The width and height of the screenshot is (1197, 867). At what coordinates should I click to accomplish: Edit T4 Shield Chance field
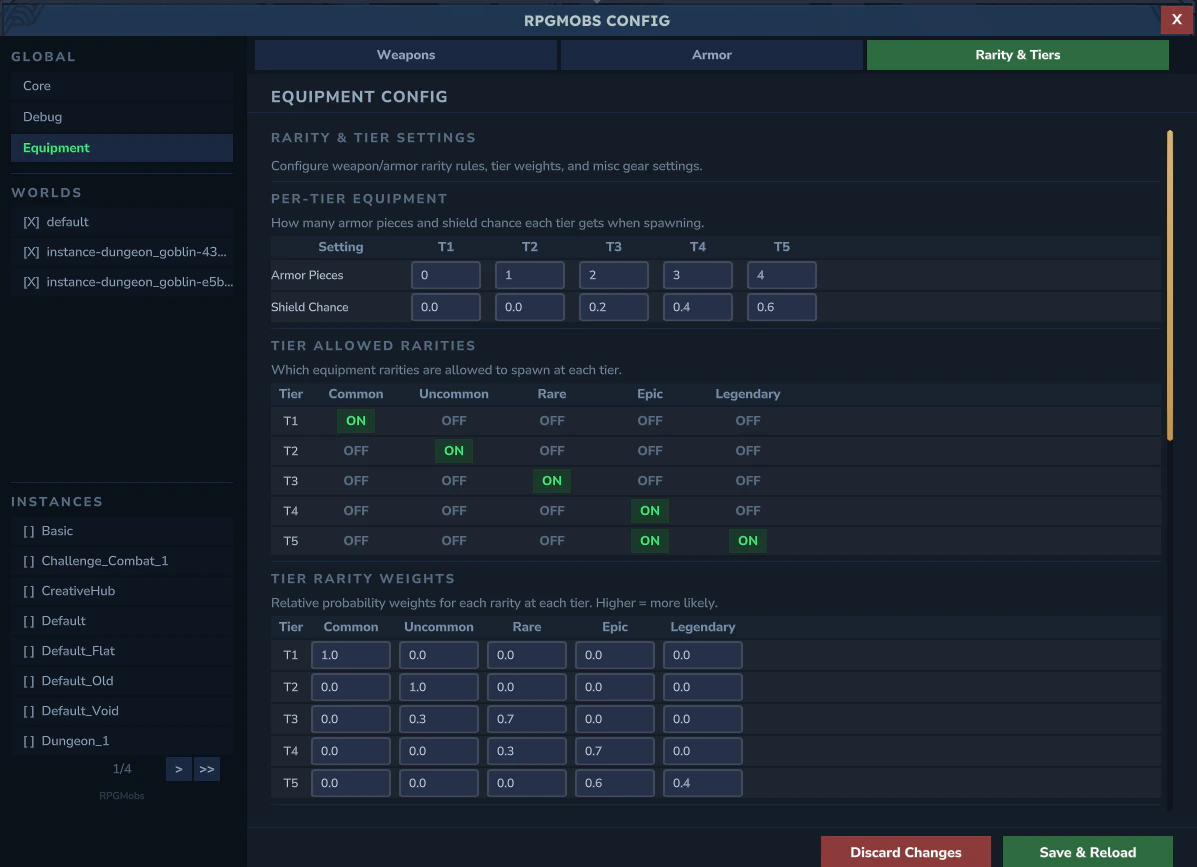click(698, 307)
